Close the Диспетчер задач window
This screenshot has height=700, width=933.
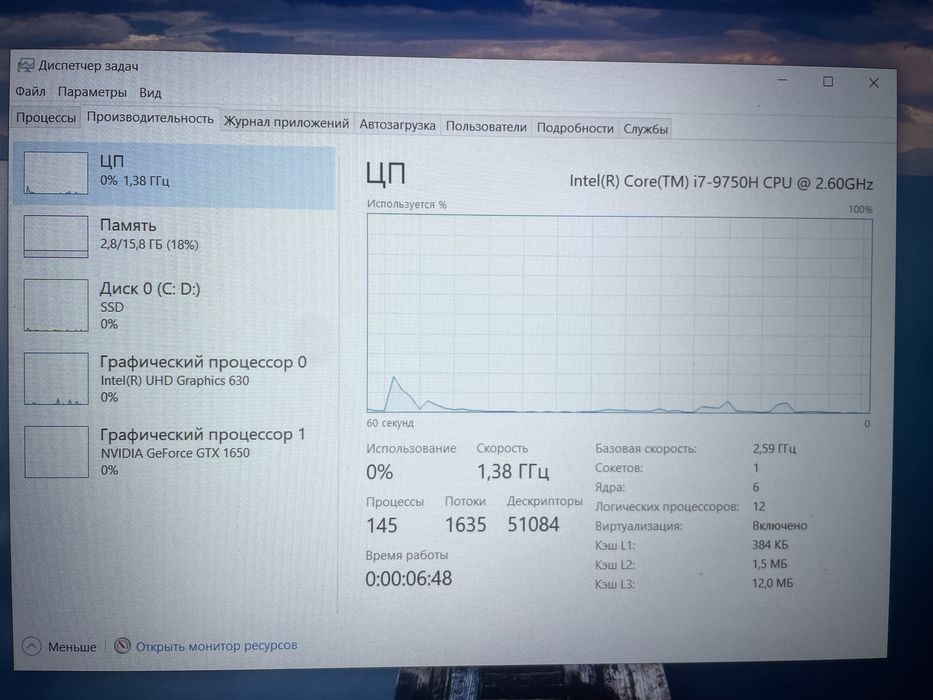873,83
